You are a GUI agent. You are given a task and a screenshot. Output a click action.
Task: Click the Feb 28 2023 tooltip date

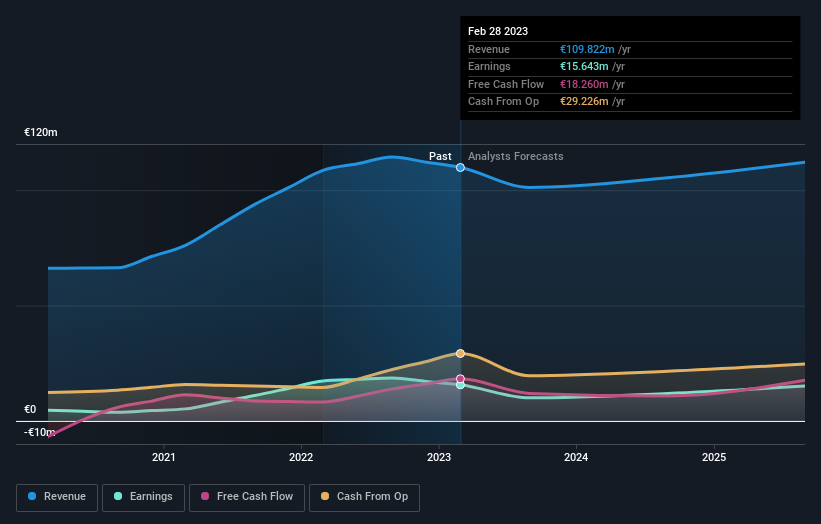(x=498, y=31)
